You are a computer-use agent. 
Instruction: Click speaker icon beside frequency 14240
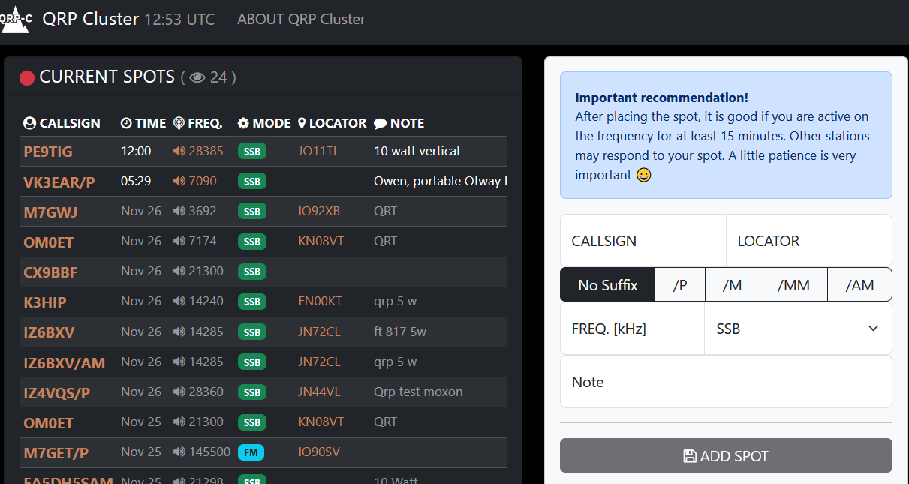click(179, 301)
